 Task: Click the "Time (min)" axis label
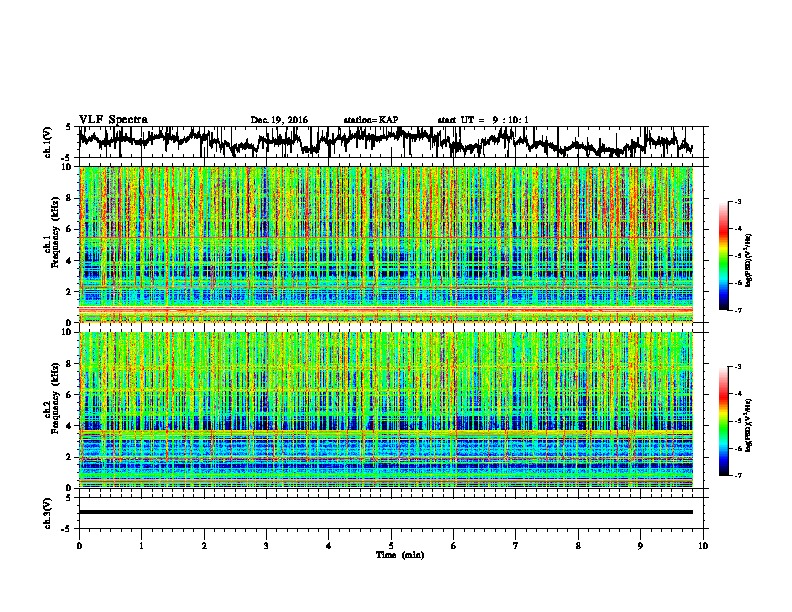(400, 555)
